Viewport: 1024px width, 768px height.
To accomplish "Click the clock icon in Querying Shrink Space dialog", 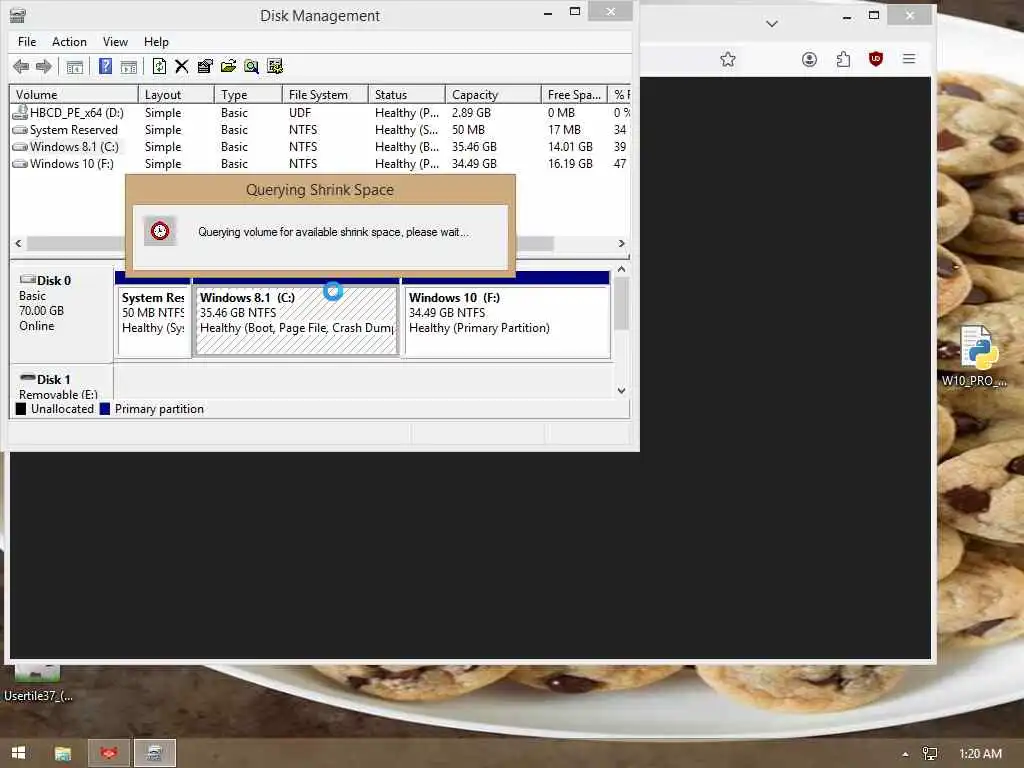I will 160,231.
